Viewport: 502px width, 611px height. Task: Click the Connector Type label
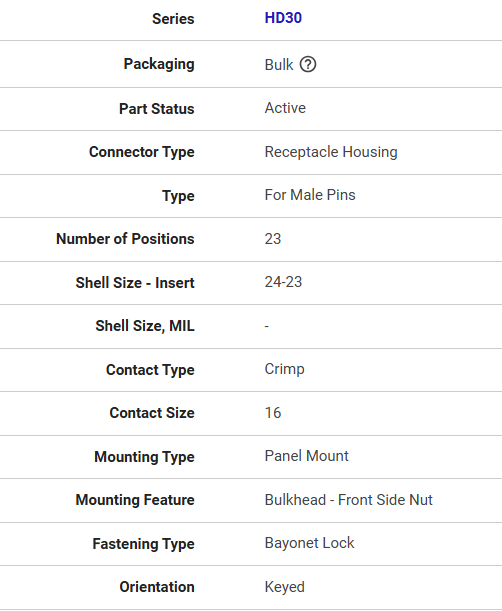click(x=141, y=152)
